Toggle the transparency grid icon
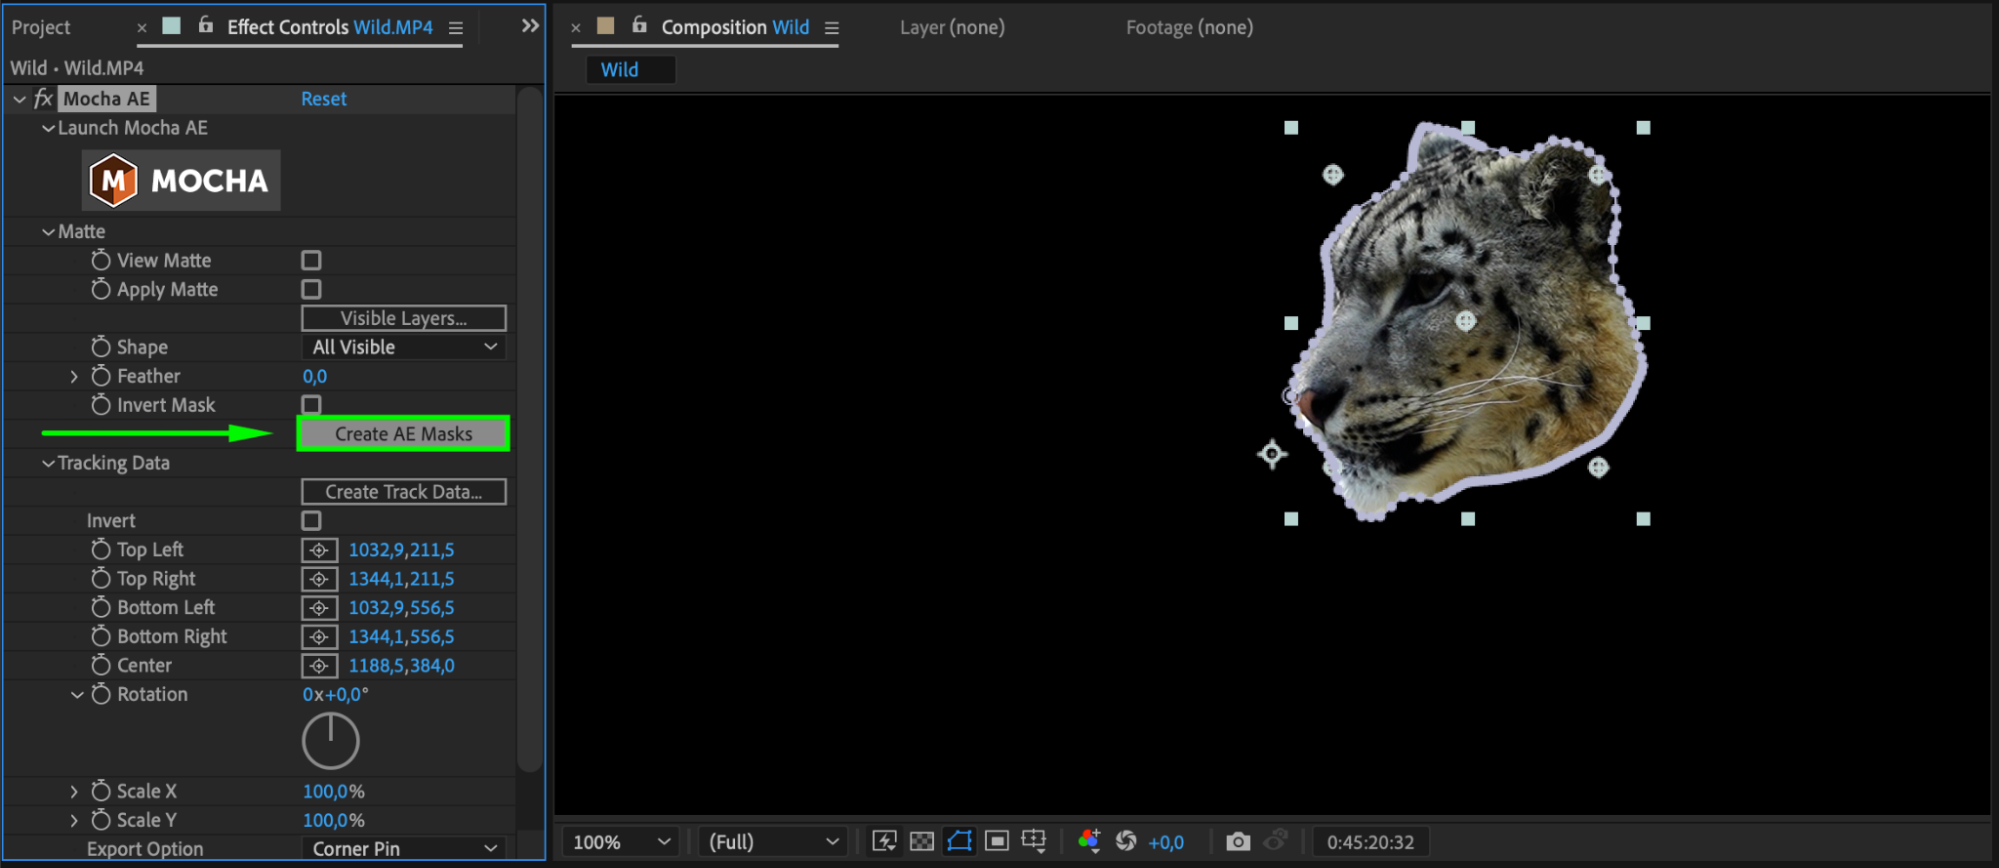 point(922,842)
